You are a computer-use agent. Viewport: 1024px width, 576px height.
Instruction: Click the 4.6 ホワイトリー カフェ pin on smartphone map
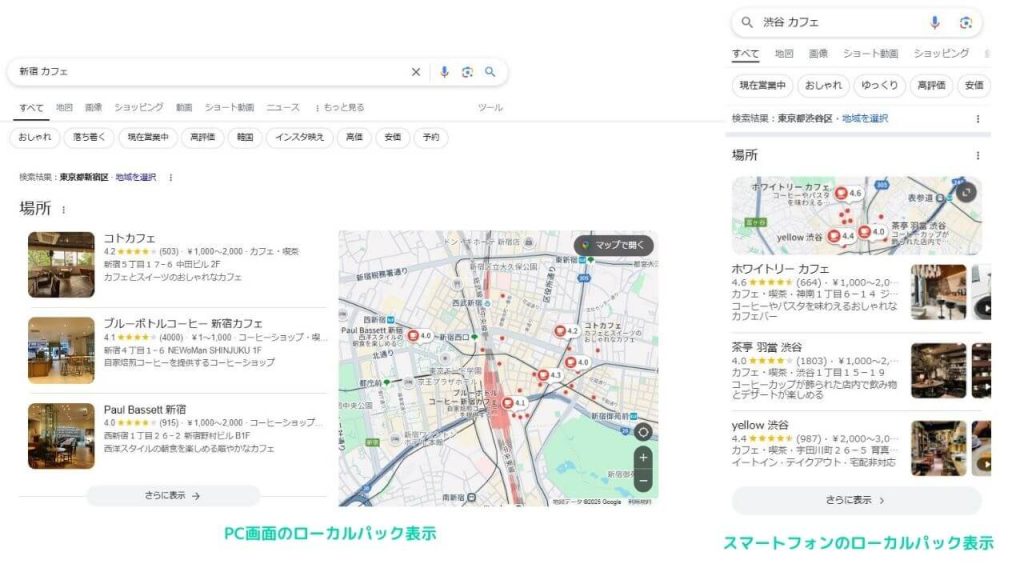click(x=848, y=193)
